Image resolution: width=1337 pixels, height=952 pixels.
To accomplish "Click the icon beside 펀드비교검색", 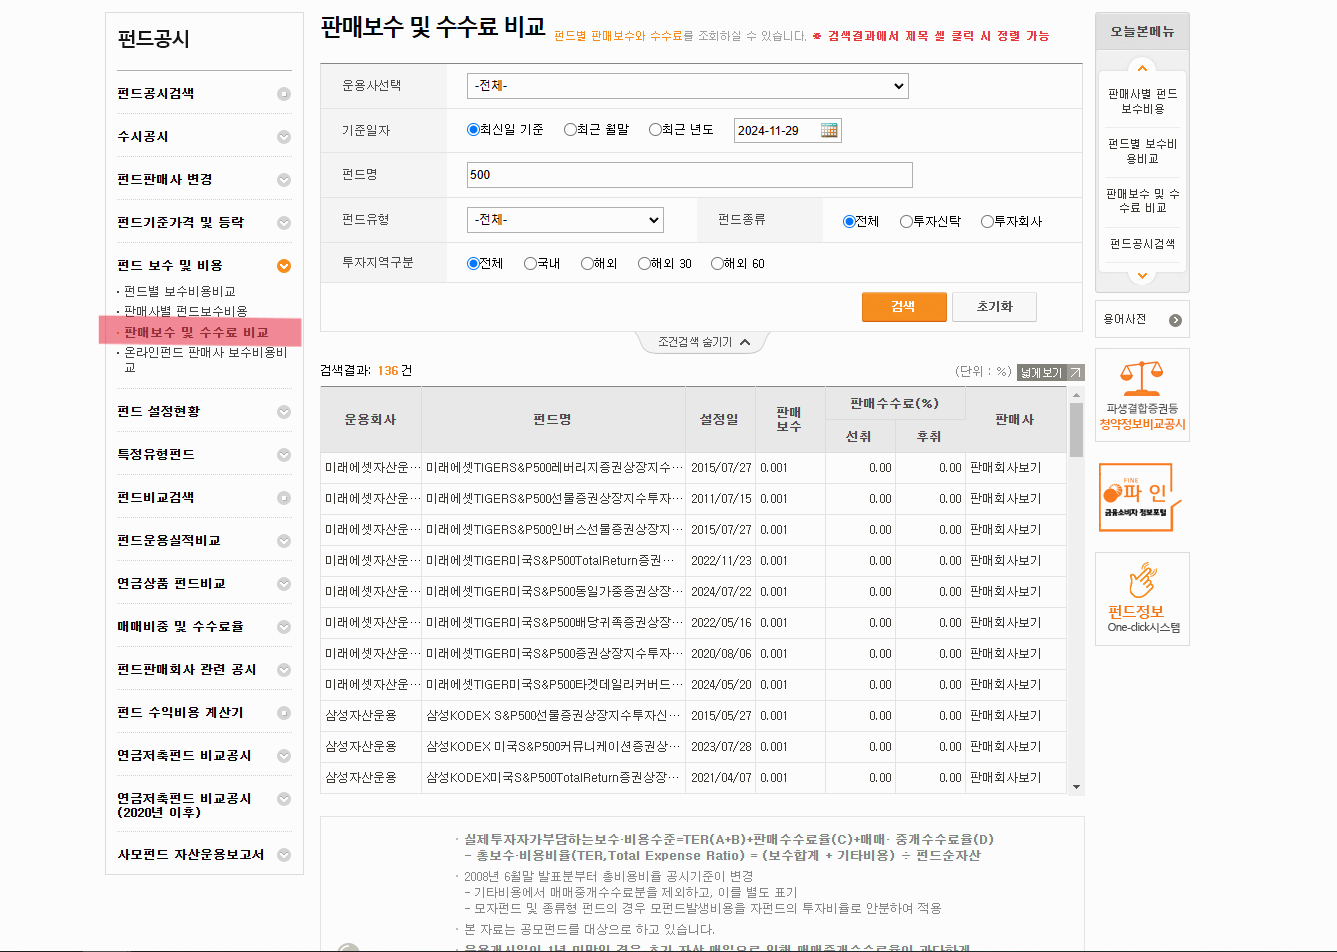I will click(284, 498).
